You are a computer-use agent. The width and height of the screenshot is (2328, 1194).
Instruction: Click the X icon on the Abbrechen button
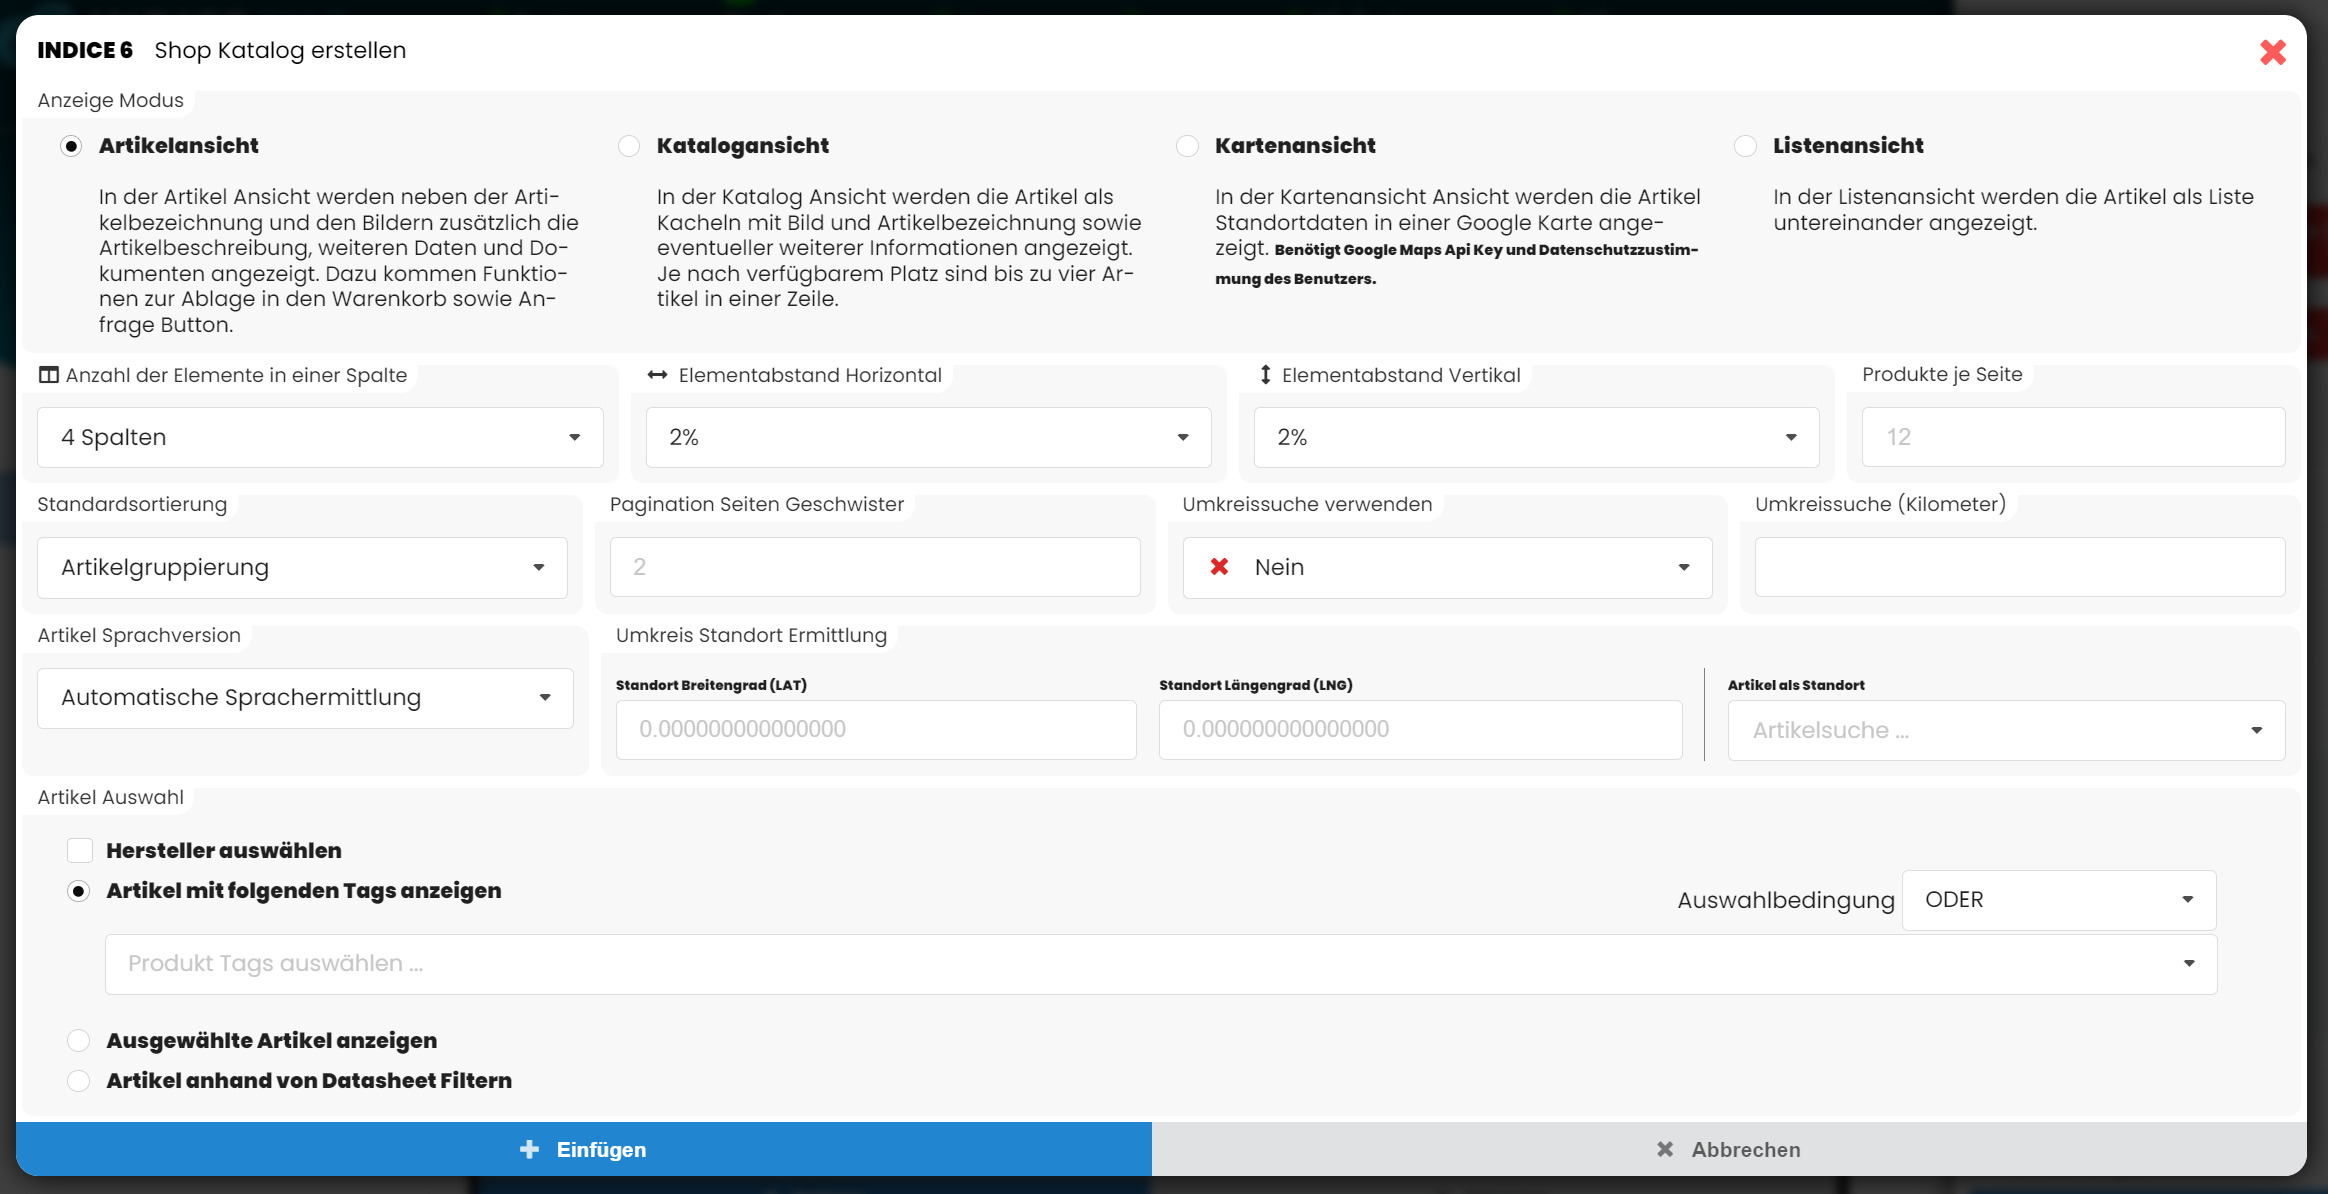[1664, 1149]
